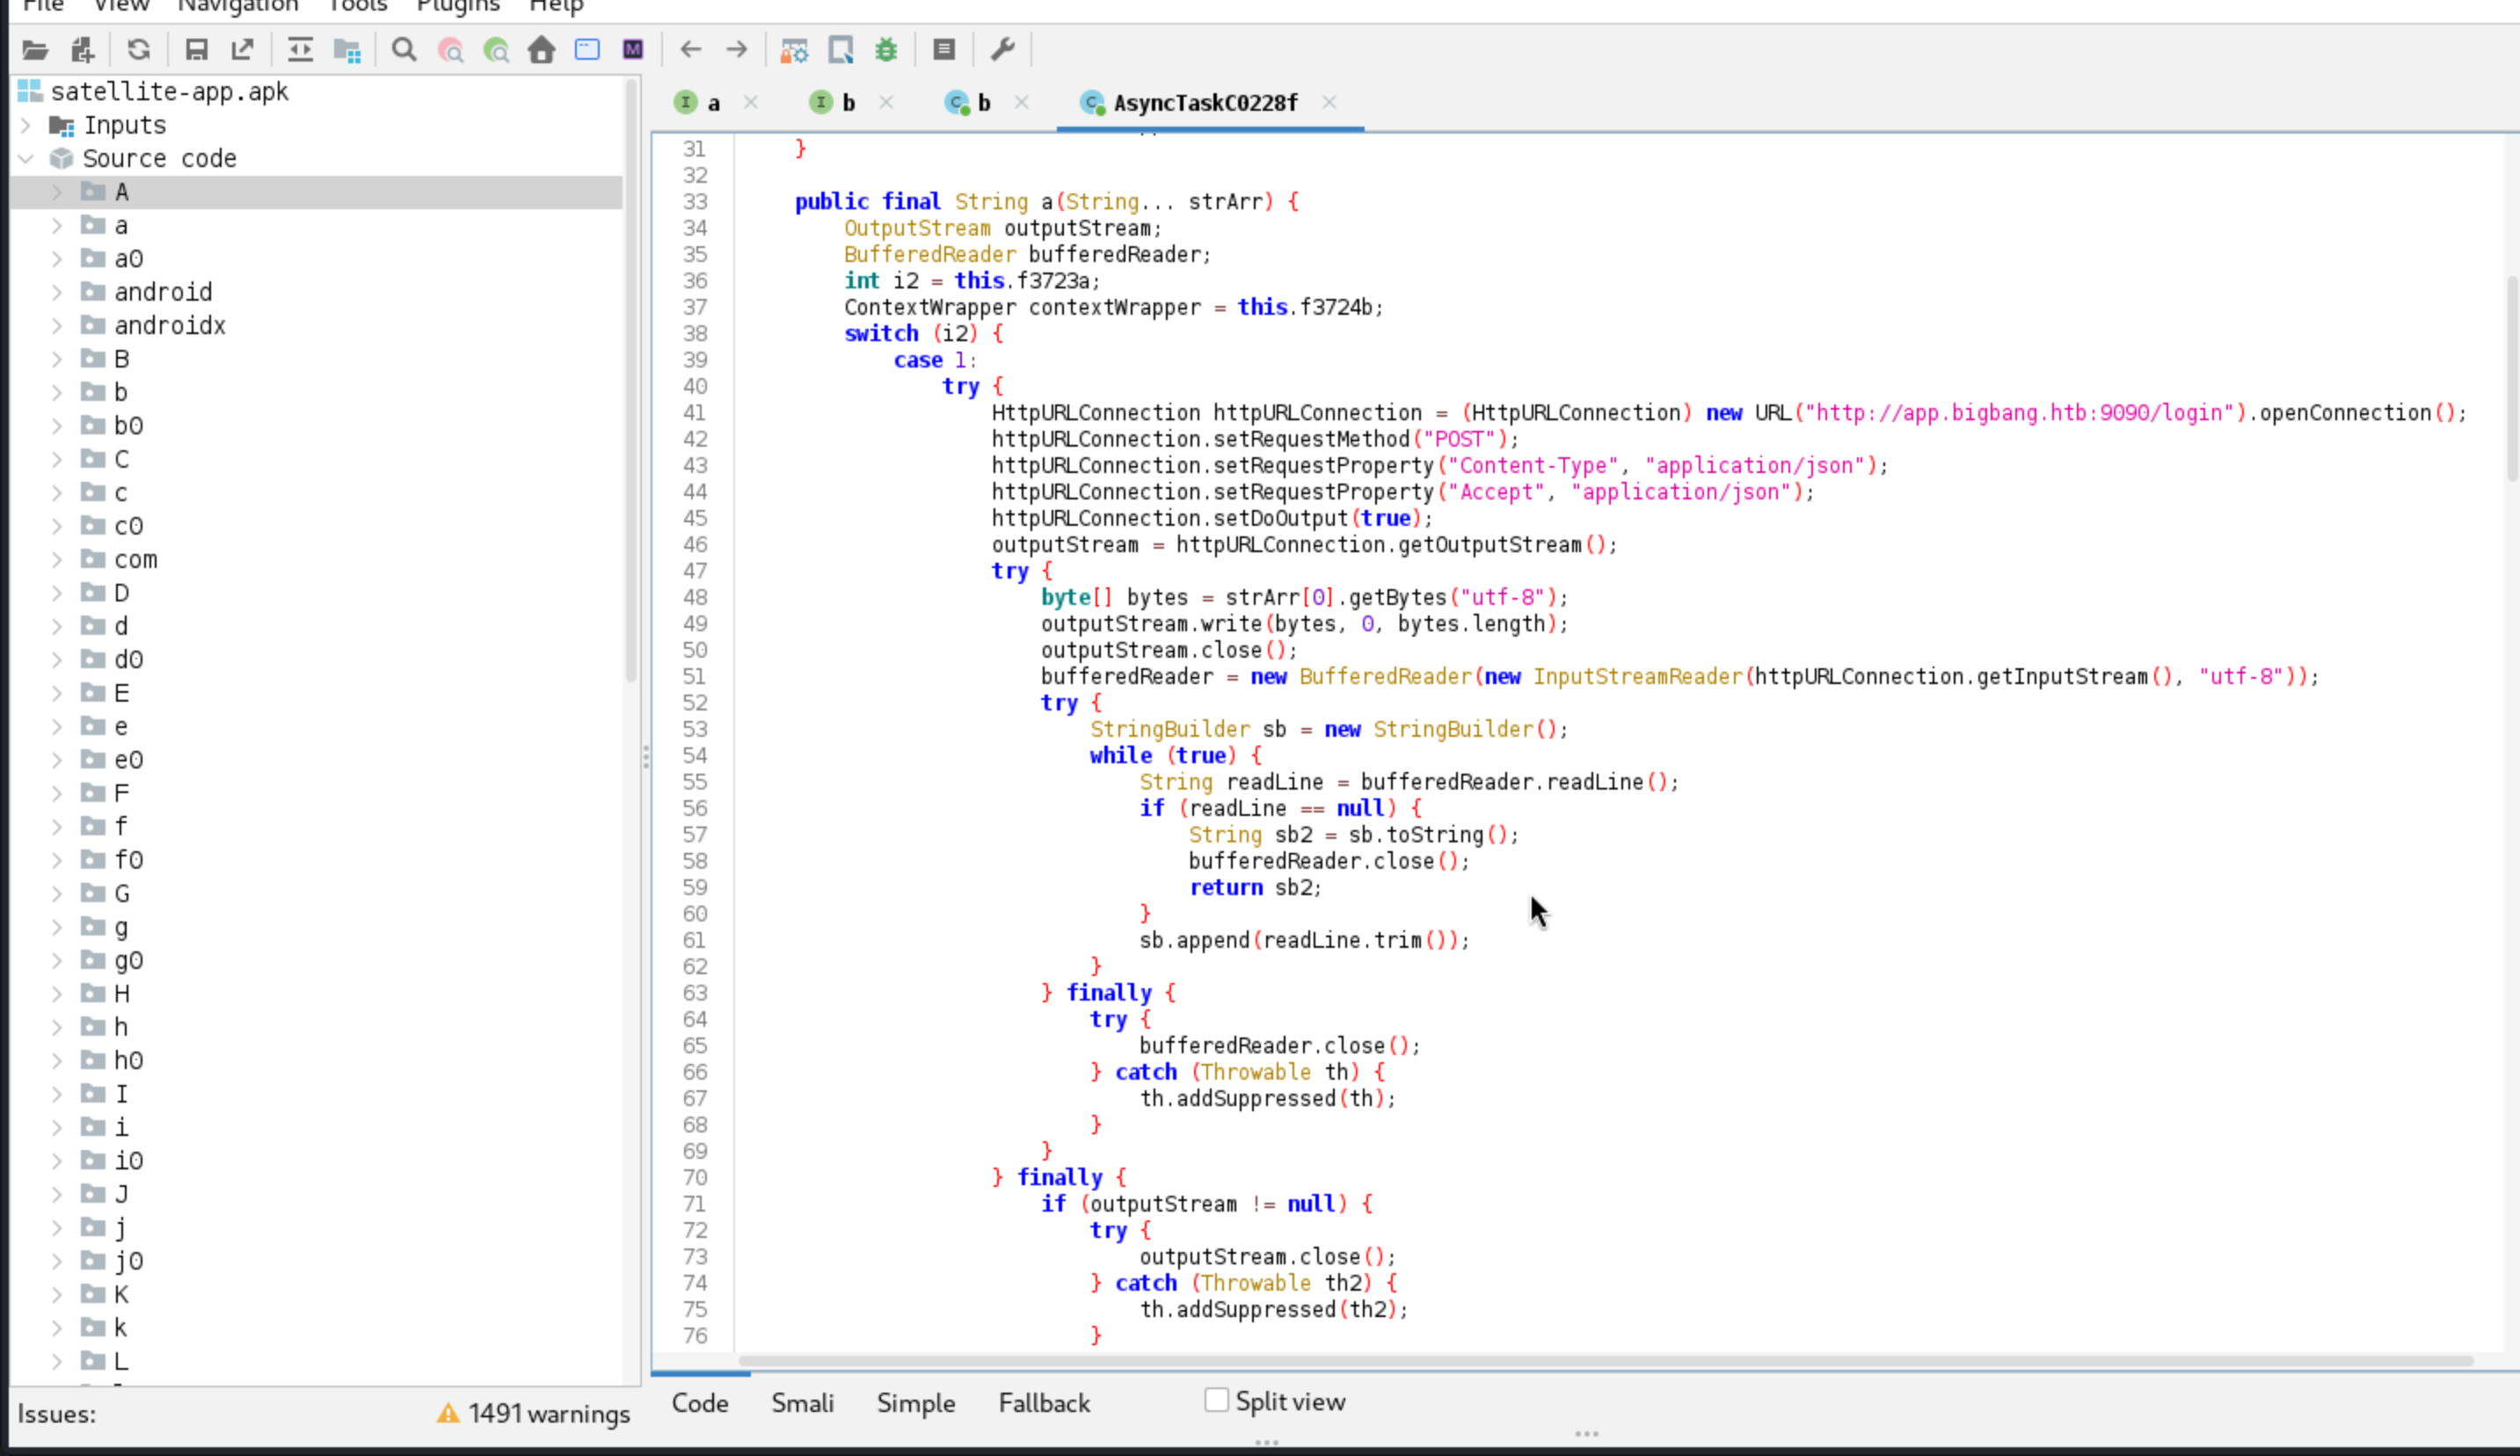The width and height of the screenshot is (2520, 1456).
Task: Navigate back with left arrow icon
Action: click(690, 49)
